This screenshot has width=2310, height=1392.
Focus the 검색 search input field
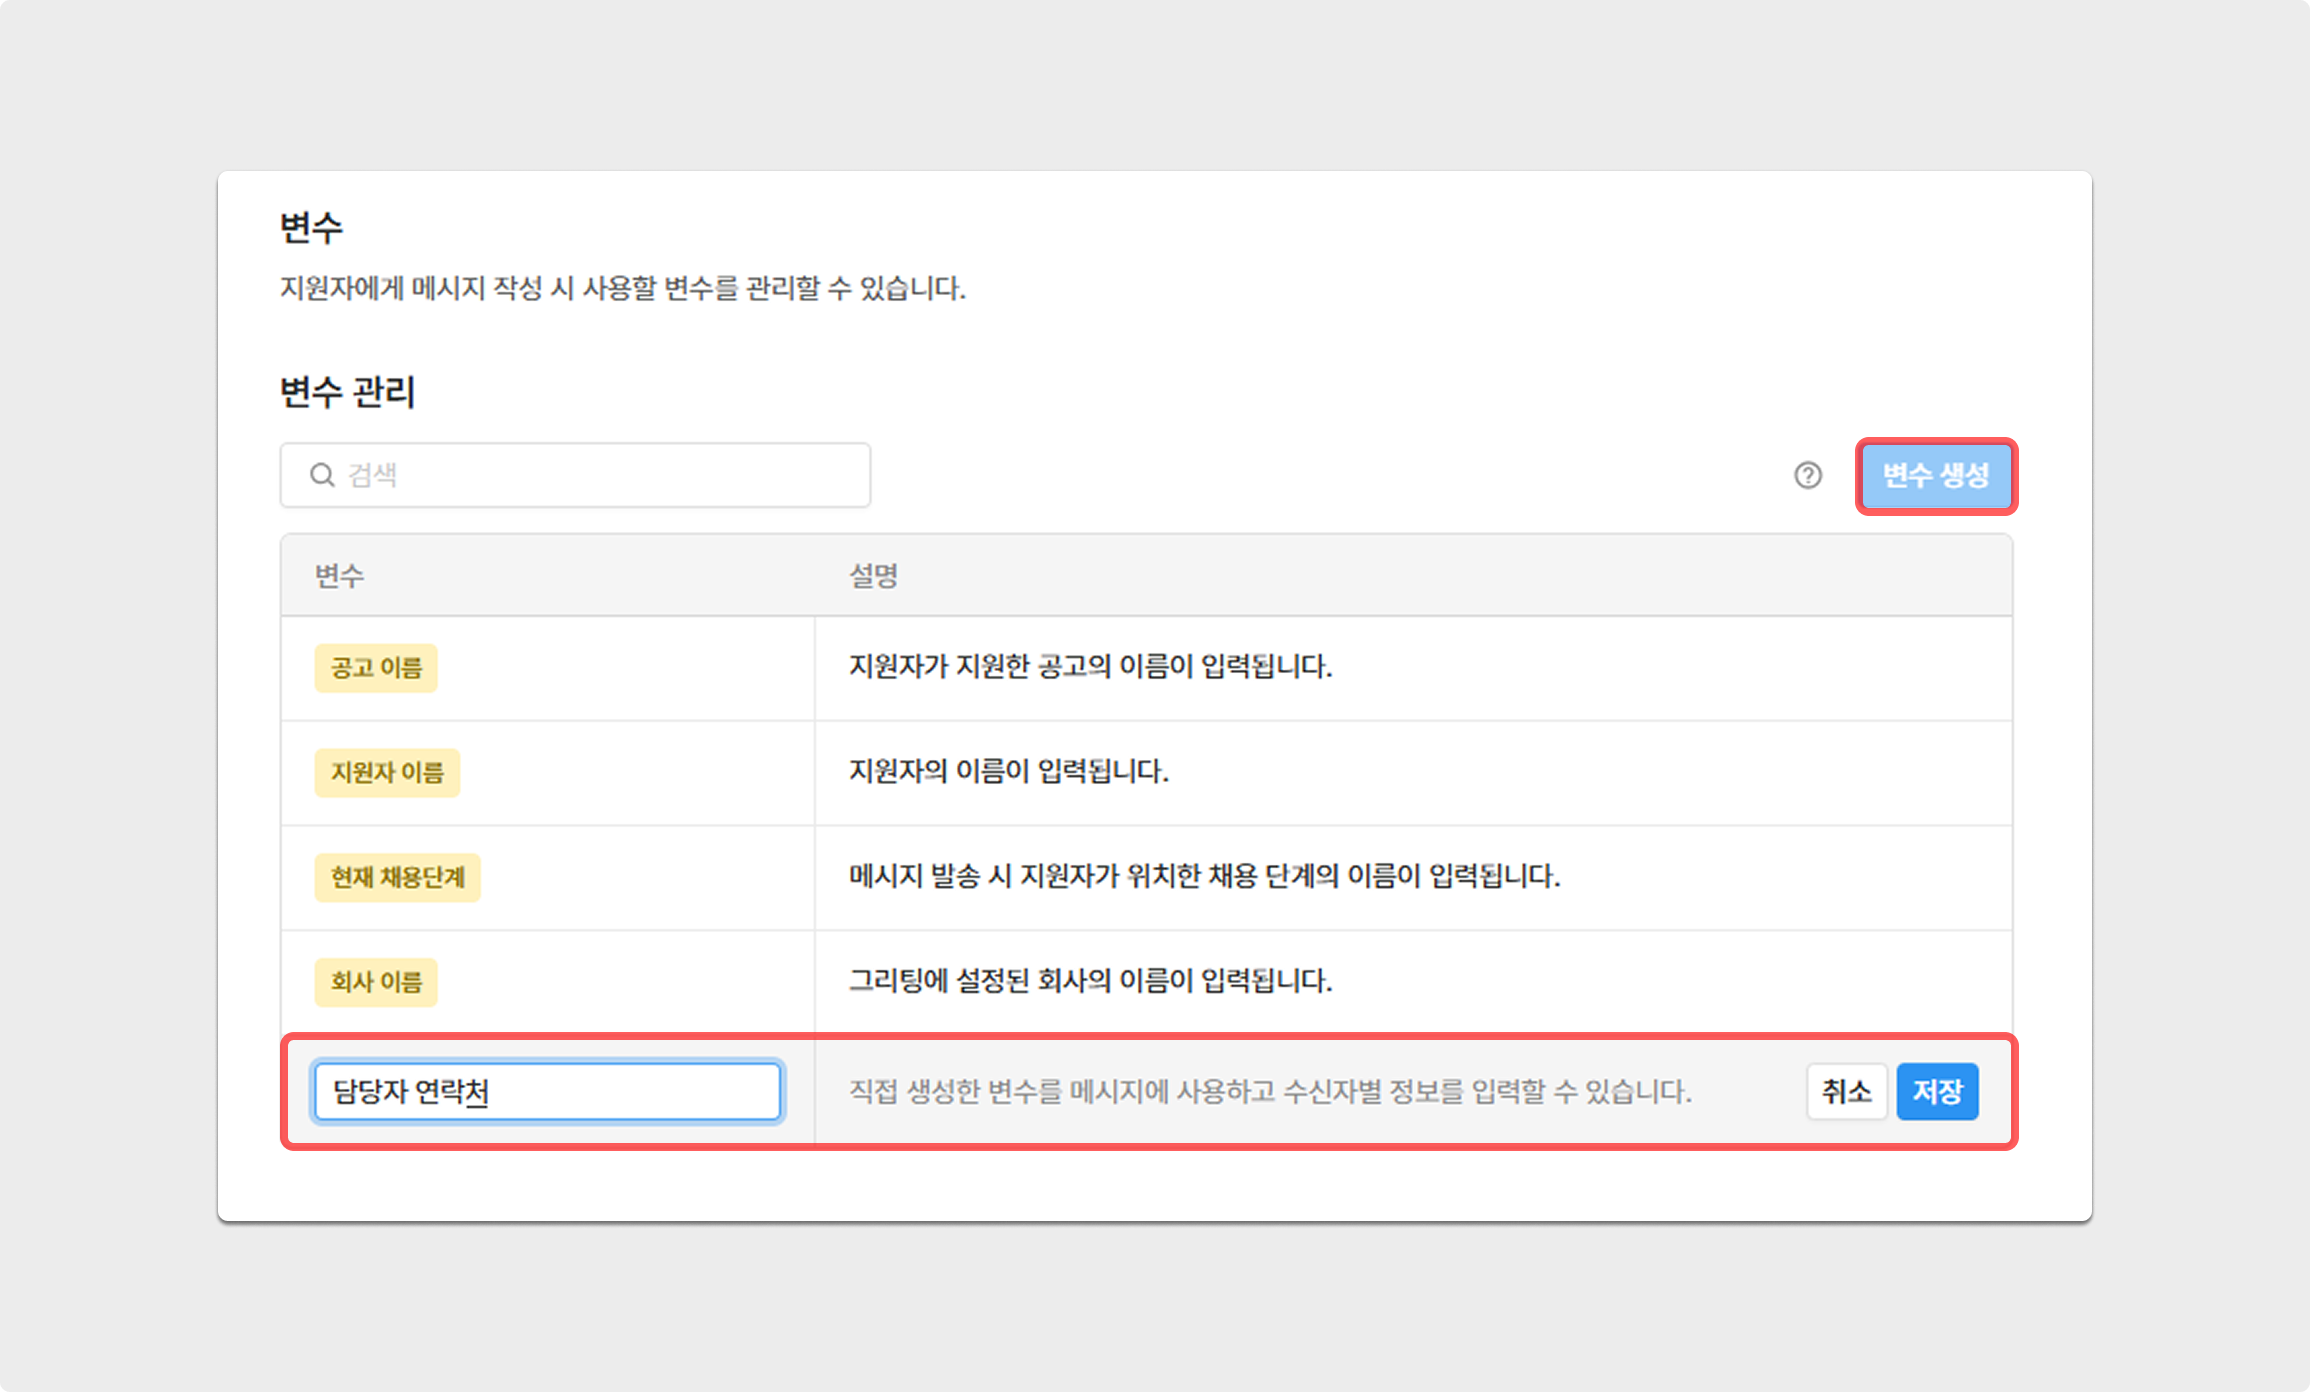(600, 475)
